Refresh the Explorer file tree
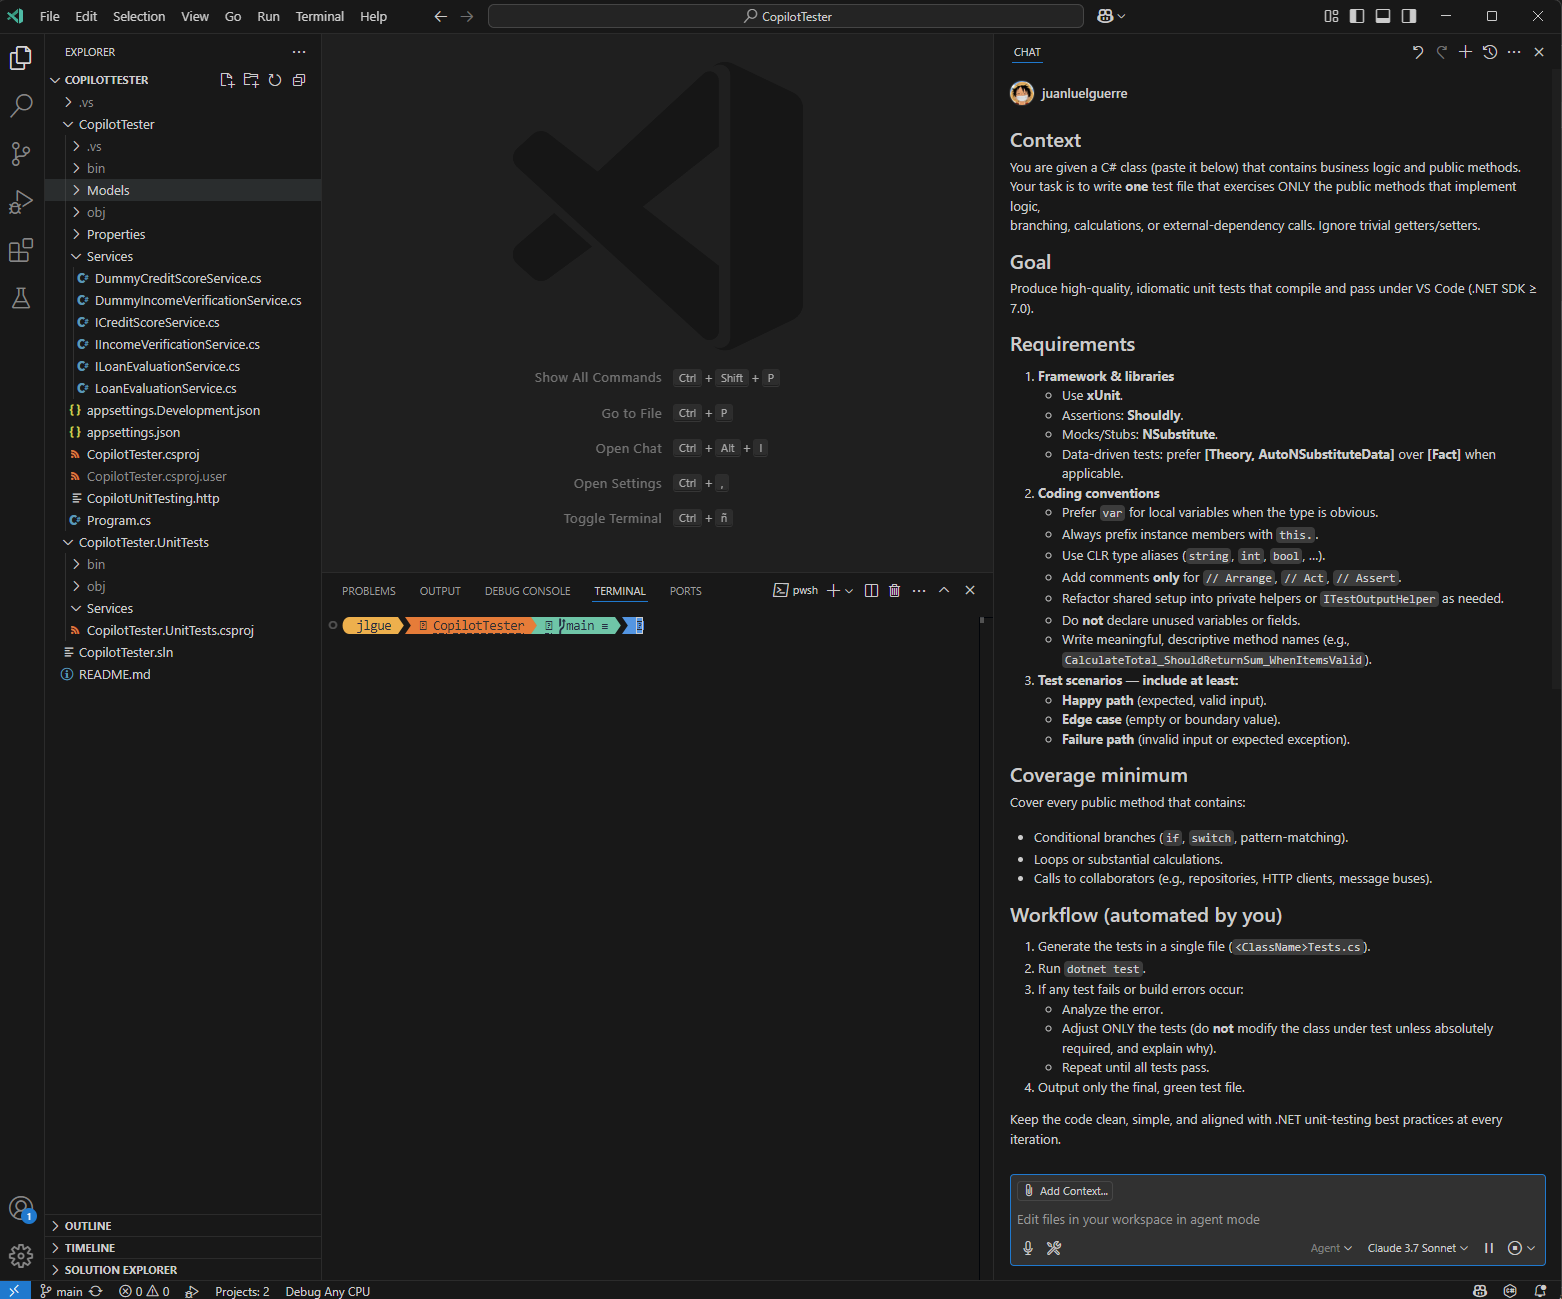 tap(275, 80)
